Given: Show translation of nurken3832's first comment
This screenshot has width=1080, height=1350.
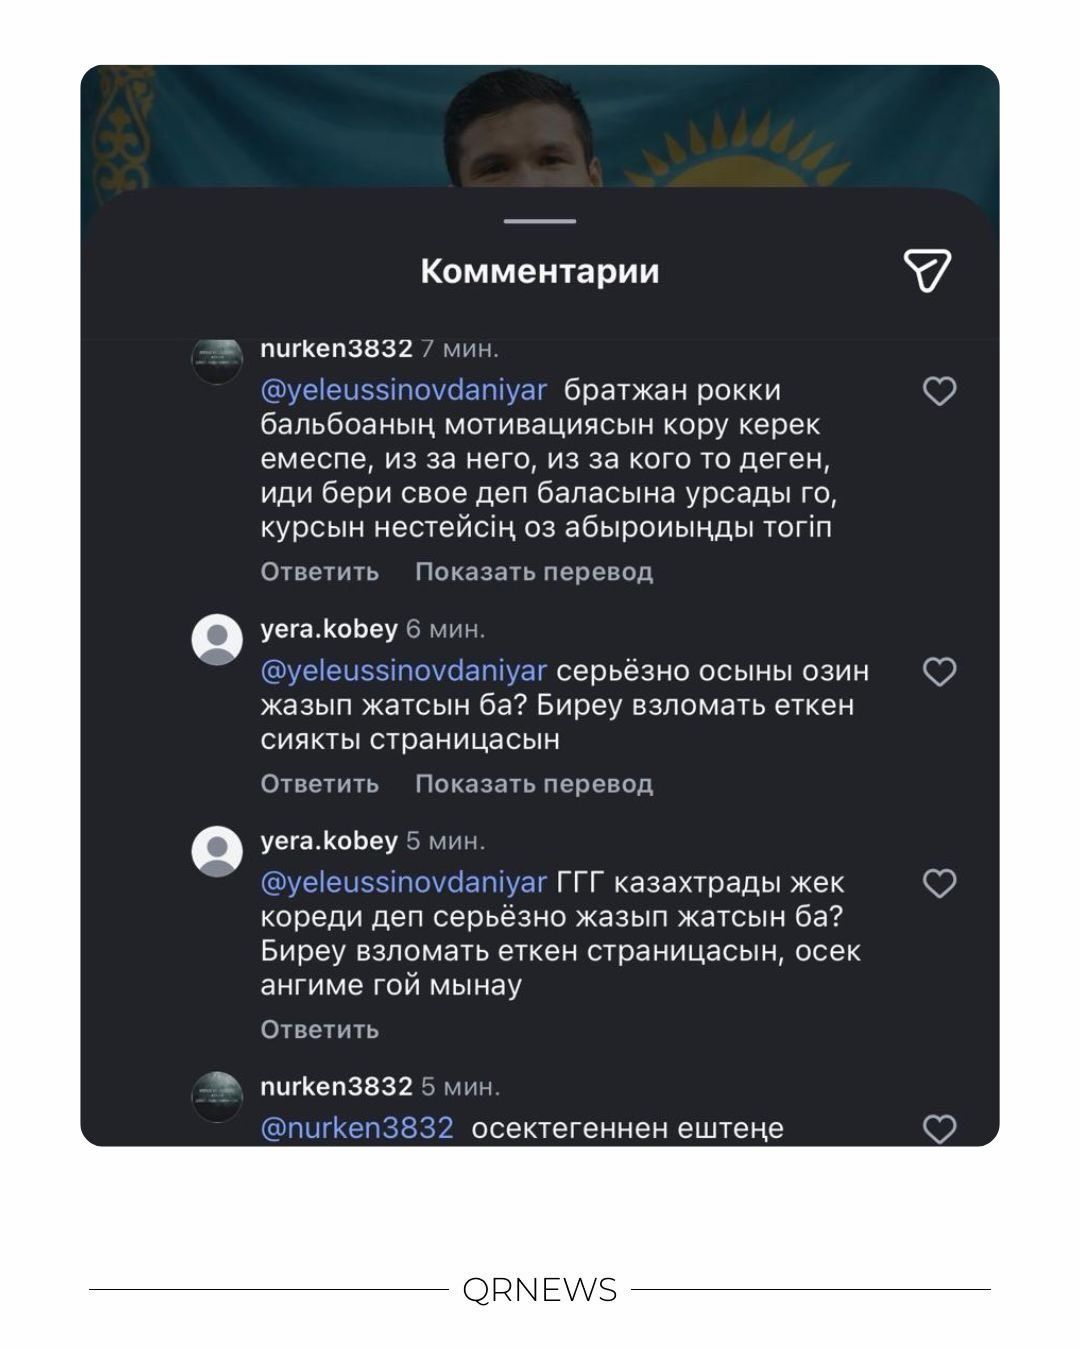Looking at the screenshot, I should pyautogui.click(x=534, y=572).
